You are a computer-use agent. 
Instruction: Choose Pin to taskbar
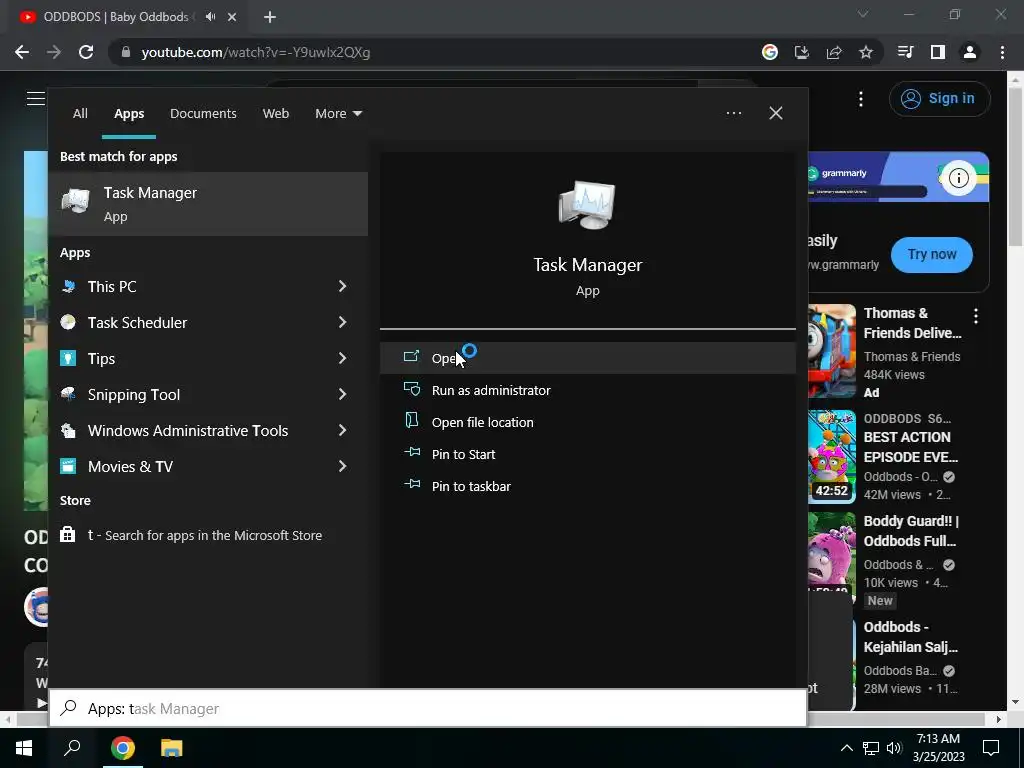pos(588,486)
